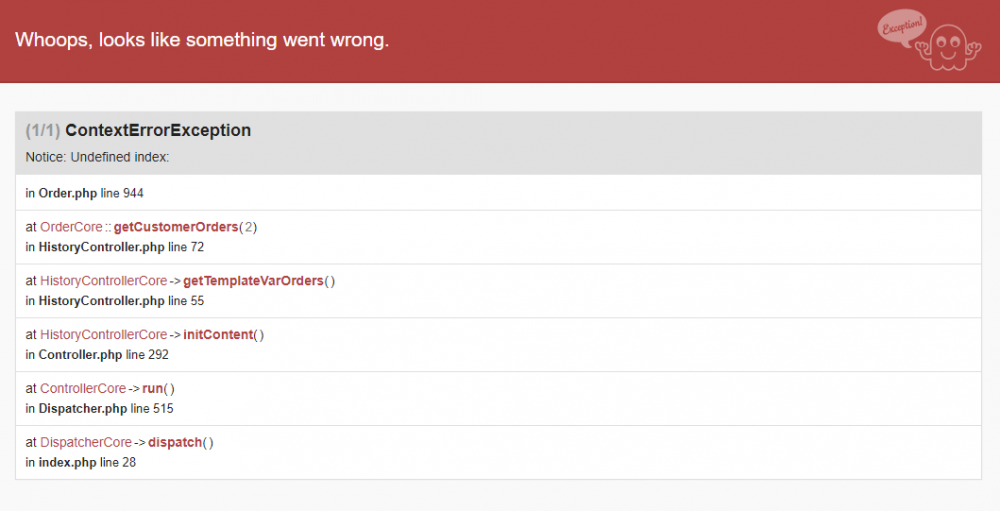1000x511 pixels.
Task: Select the ContextErrorException title
Action: pyautogui.click(x=158, y=130)
